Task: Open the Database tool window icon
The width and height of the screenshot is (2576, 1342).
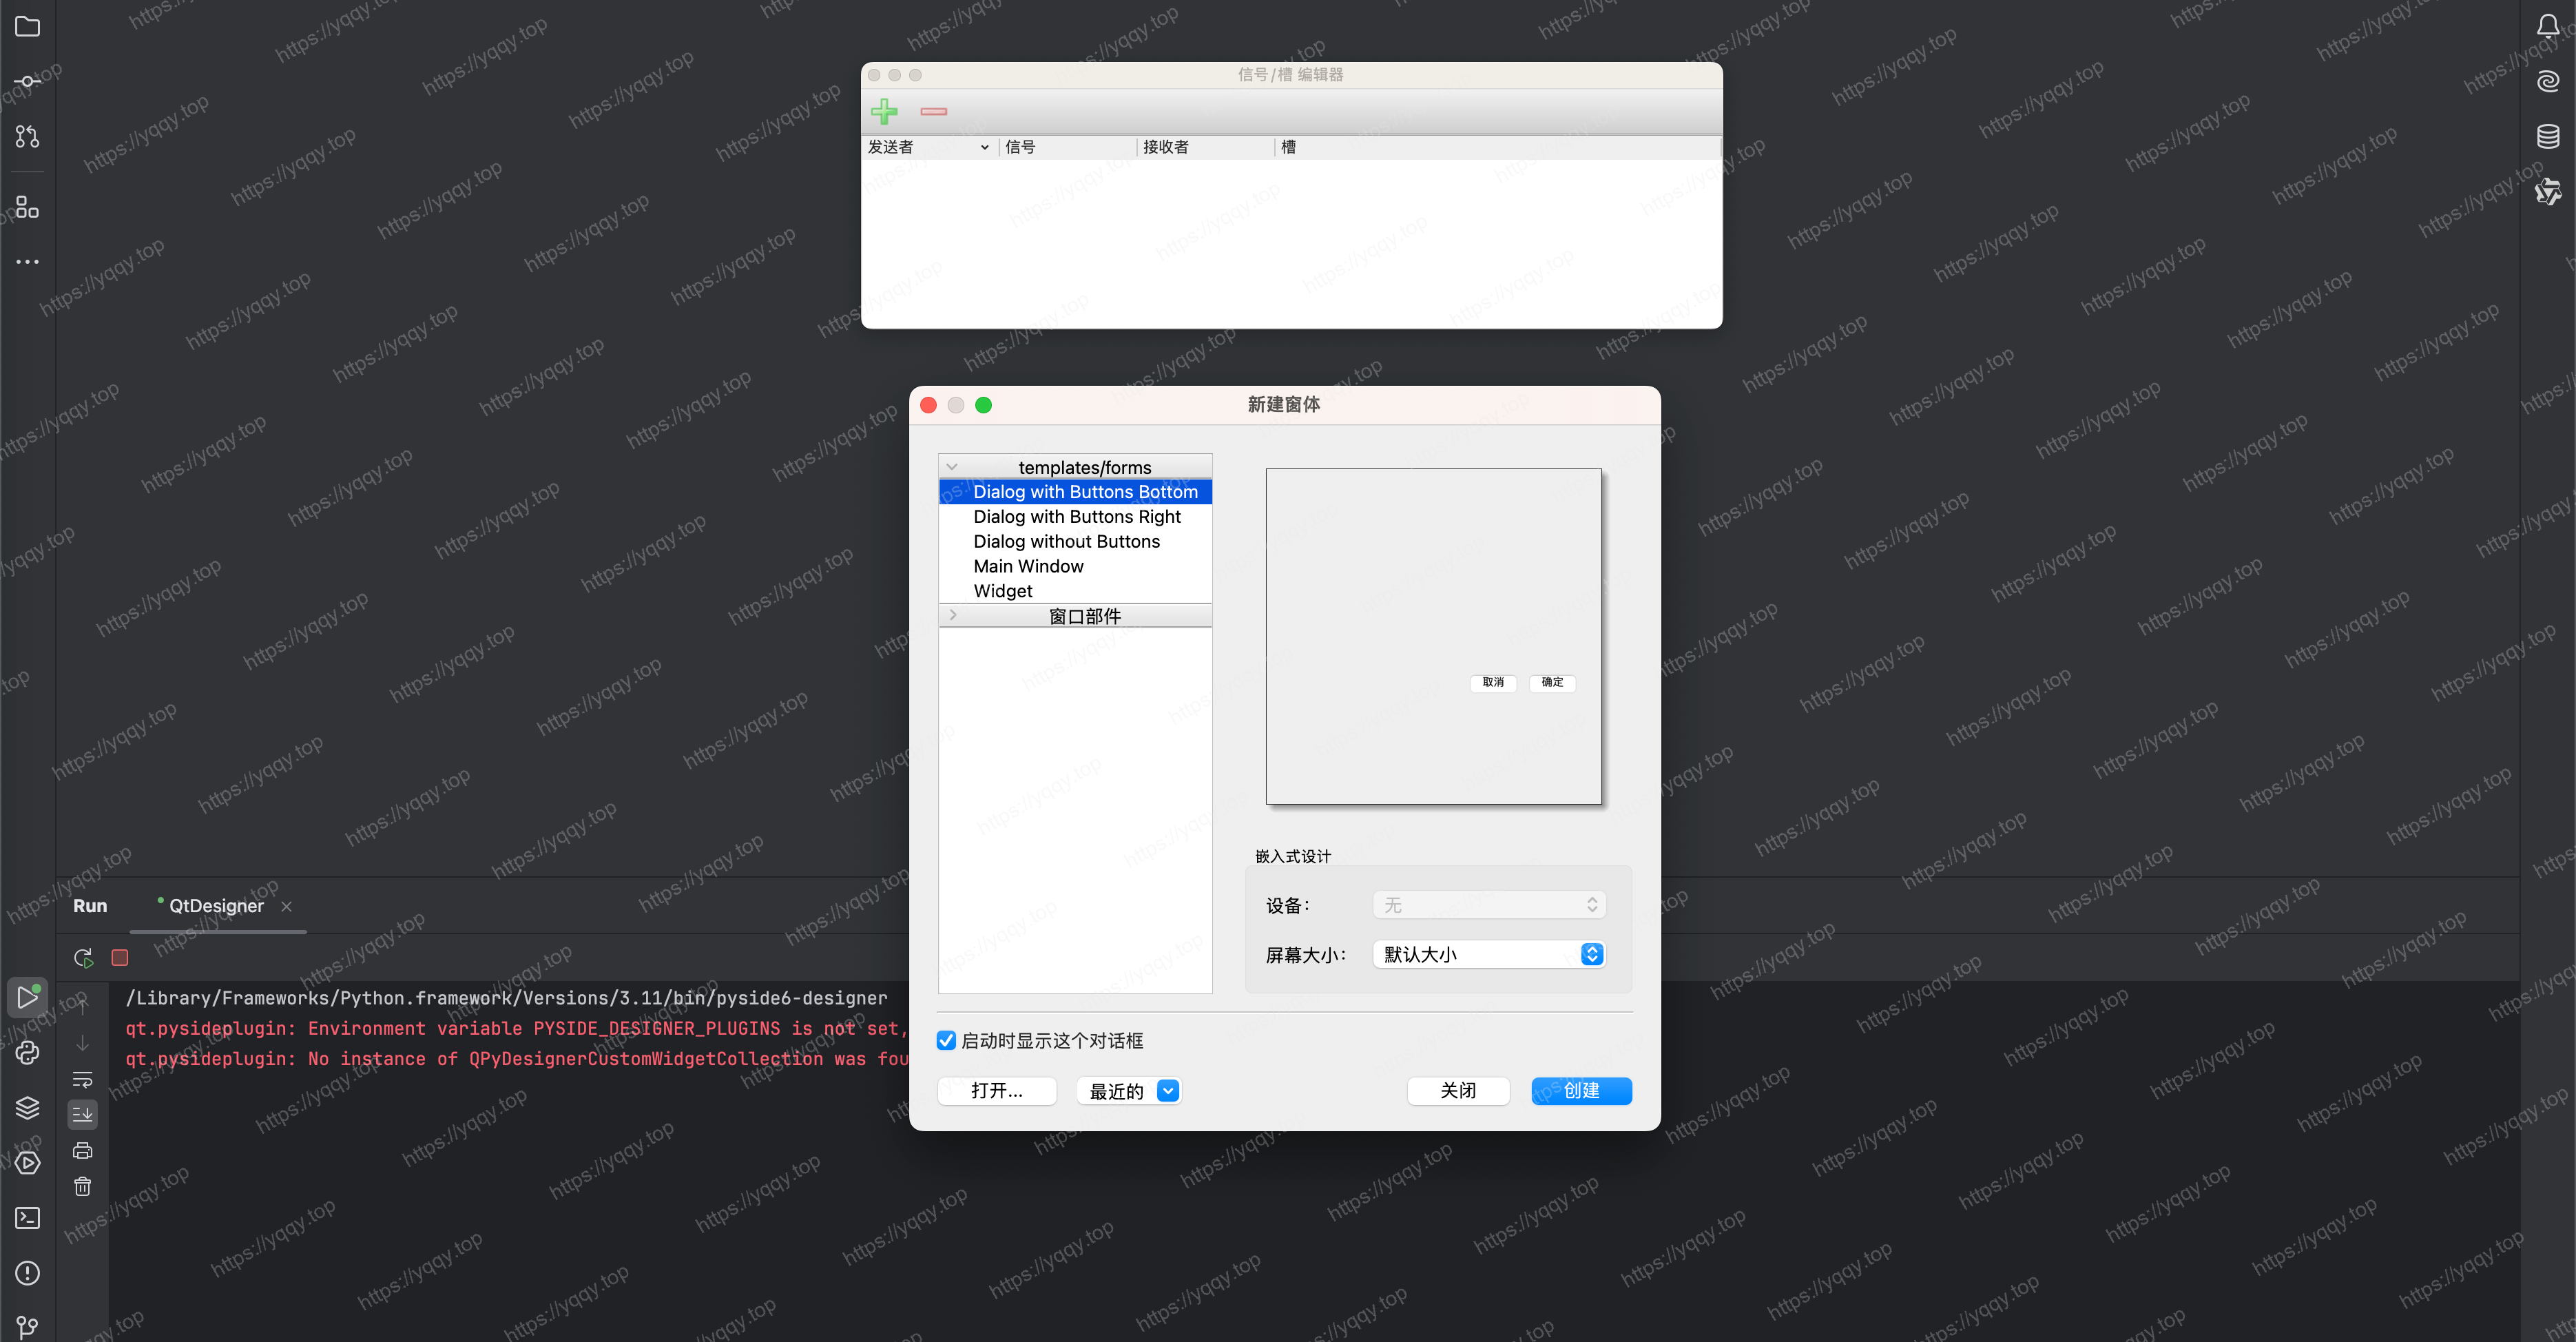Action: (x=2547, y=136)
